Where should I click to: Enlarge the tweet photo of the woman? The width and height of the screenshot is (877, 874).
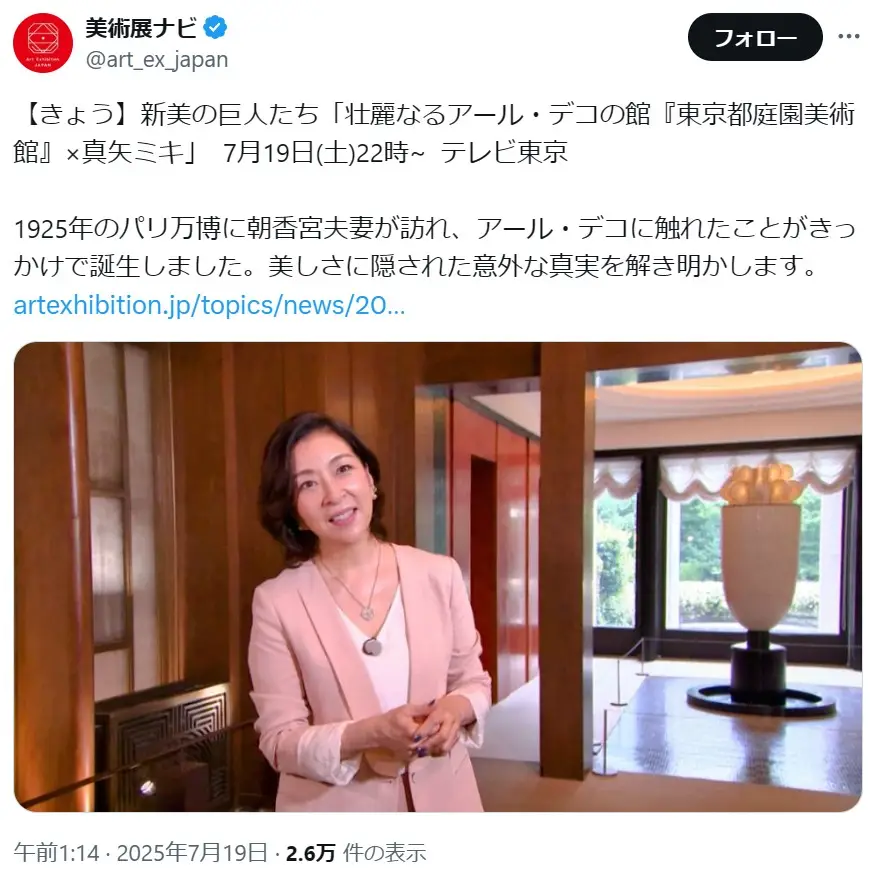tap(437, 577)
